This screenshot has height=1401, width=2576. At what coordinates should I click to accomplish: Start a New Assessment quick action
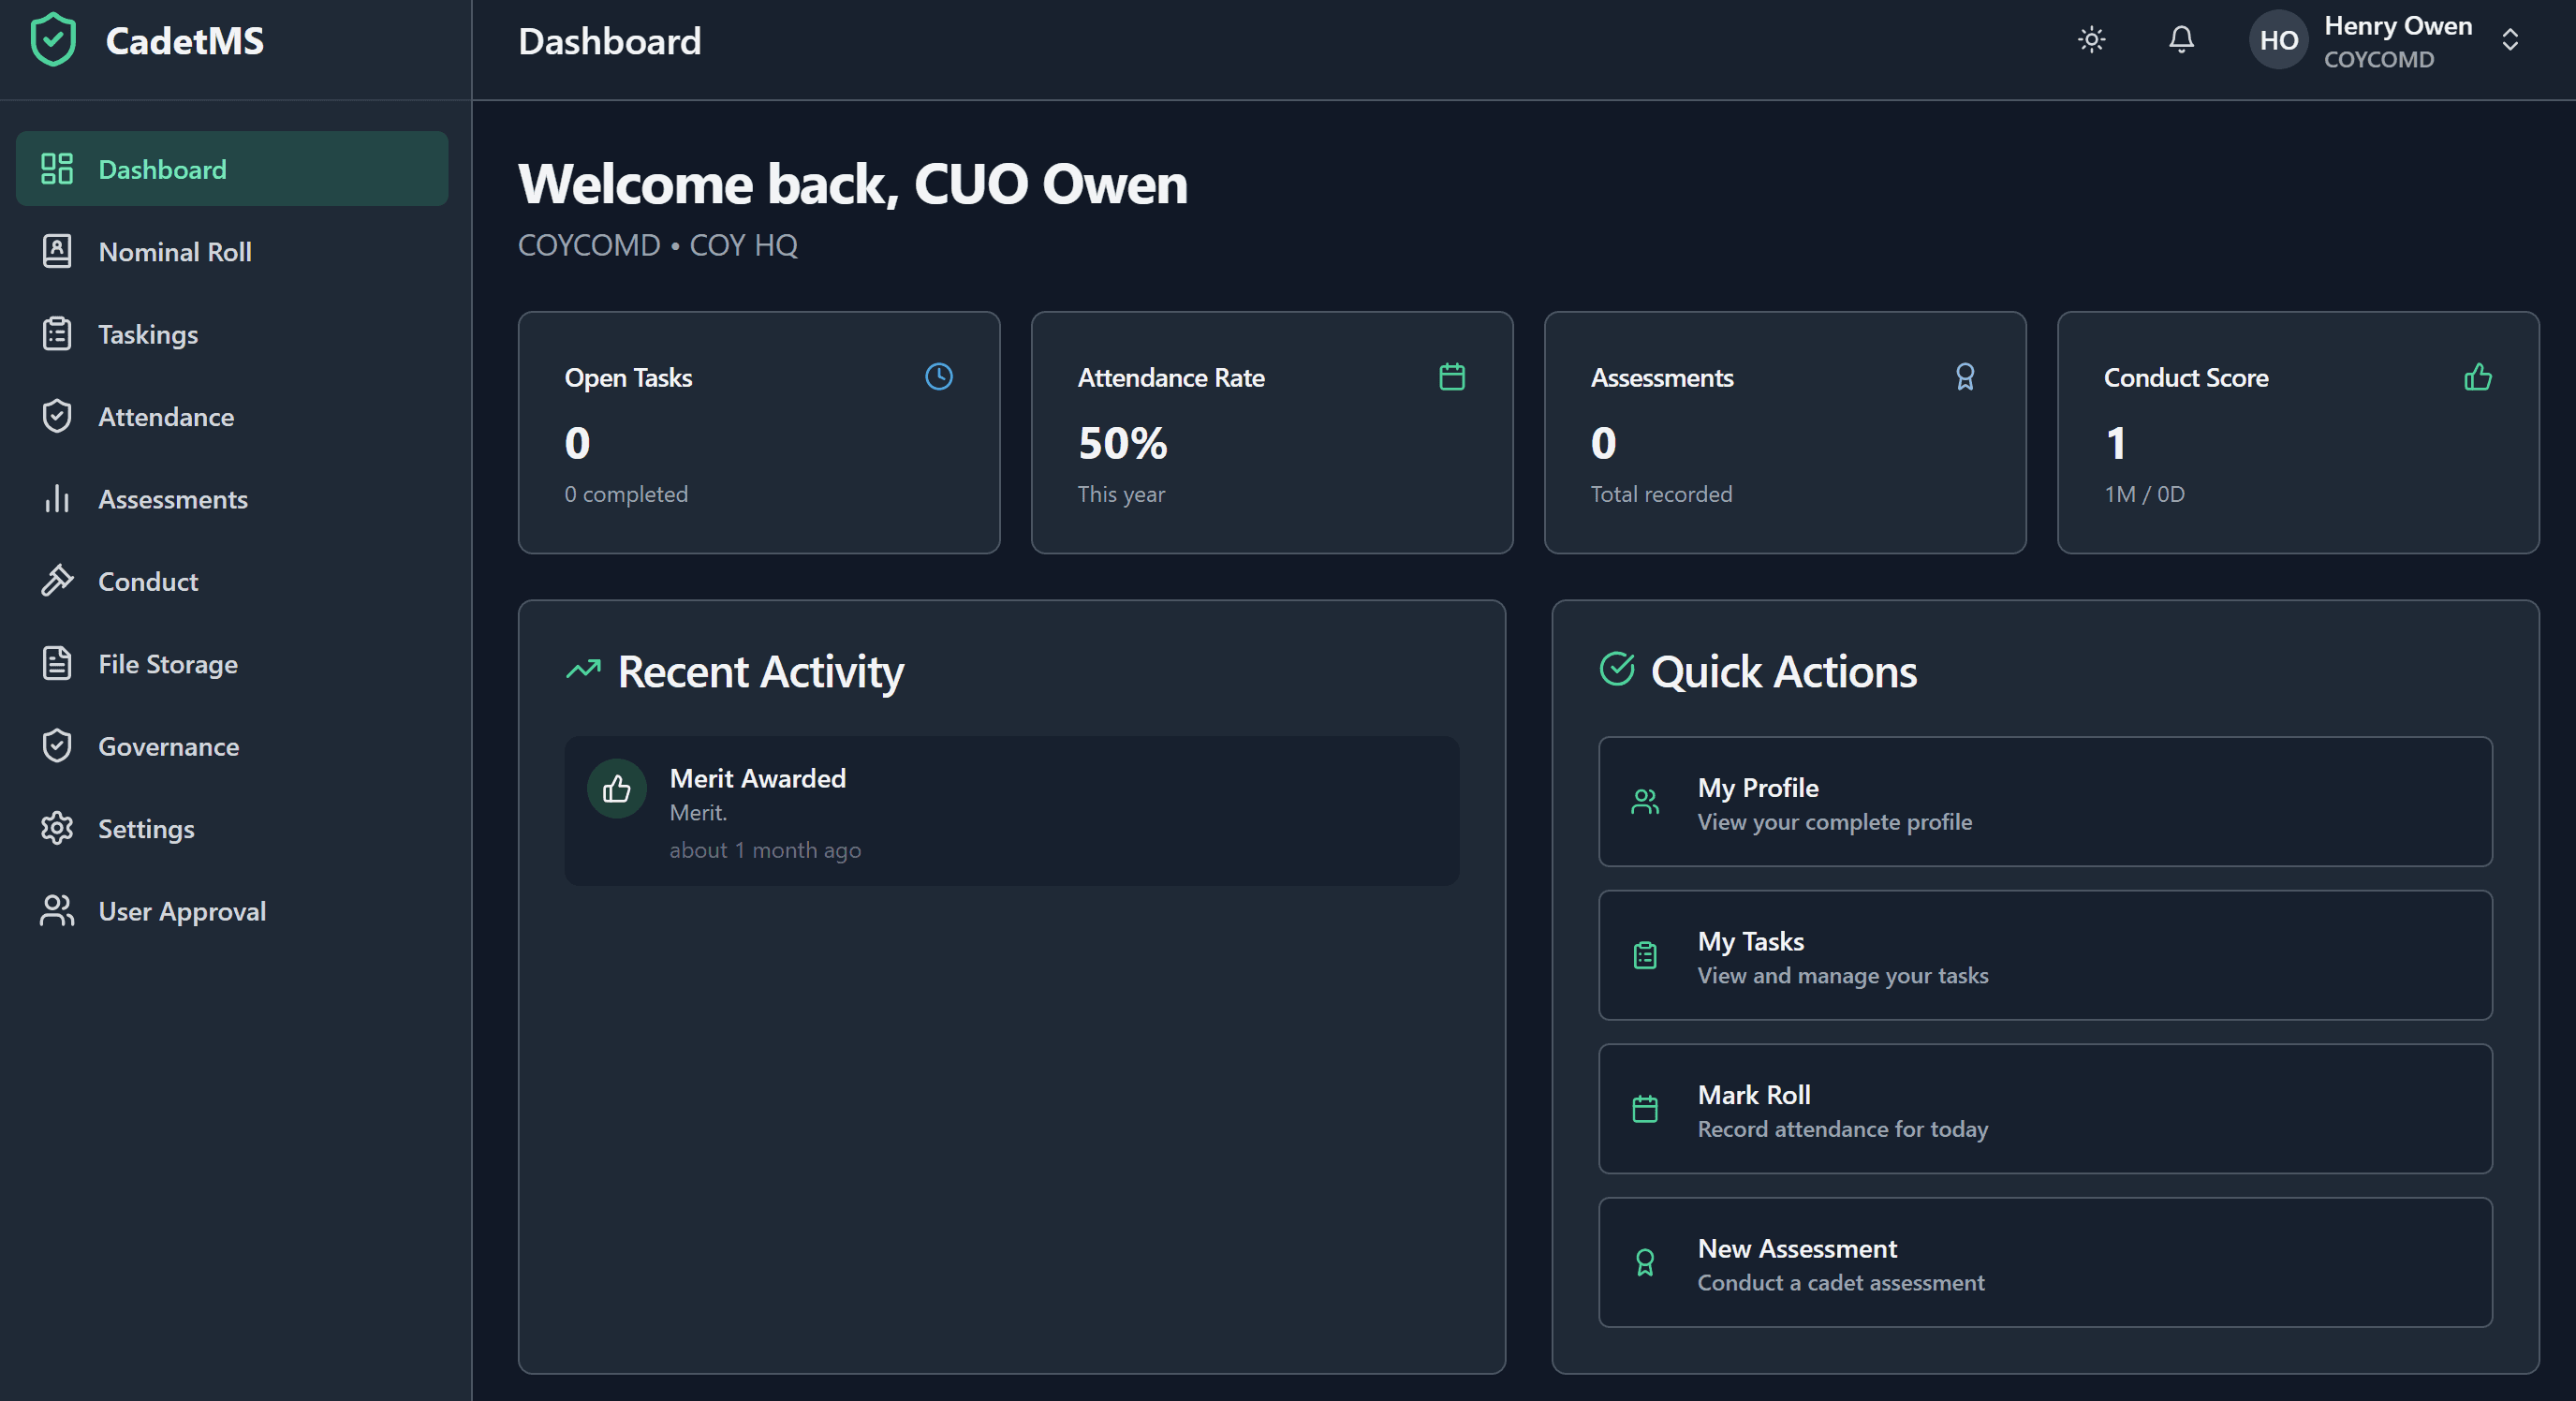point(2044,1263)
